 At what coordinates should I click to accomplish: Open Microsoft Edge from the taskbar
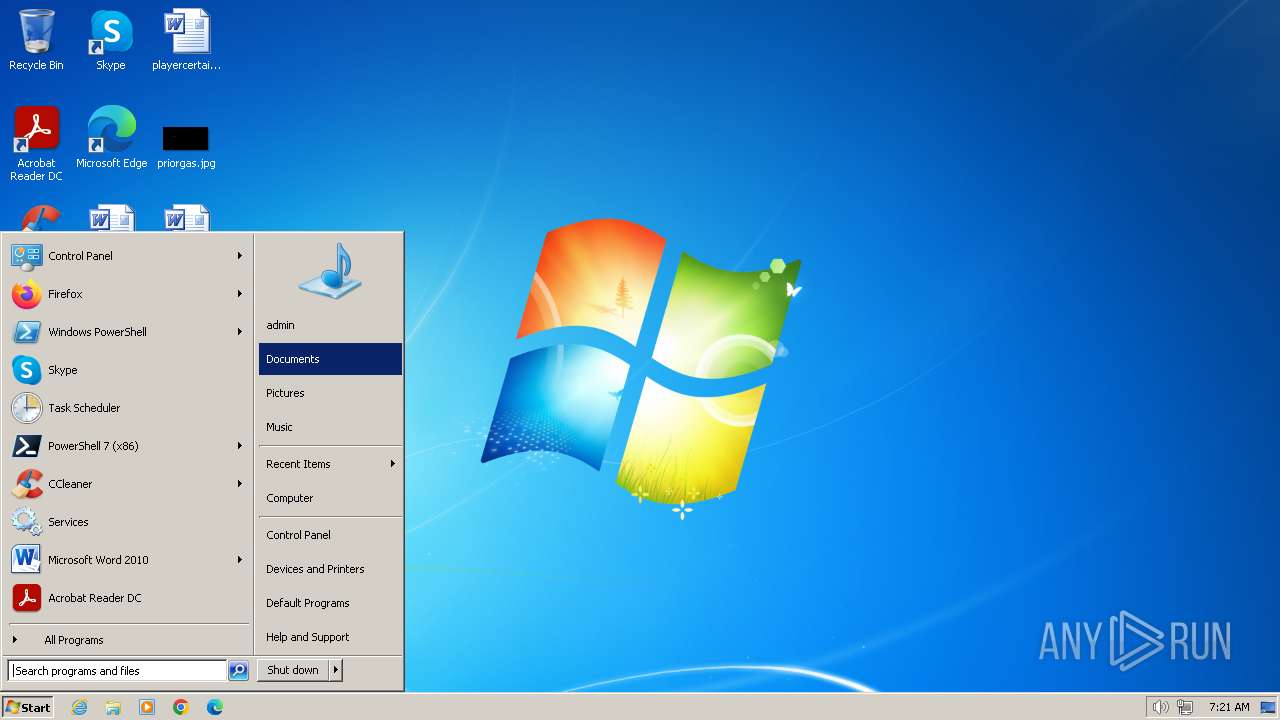215,707
